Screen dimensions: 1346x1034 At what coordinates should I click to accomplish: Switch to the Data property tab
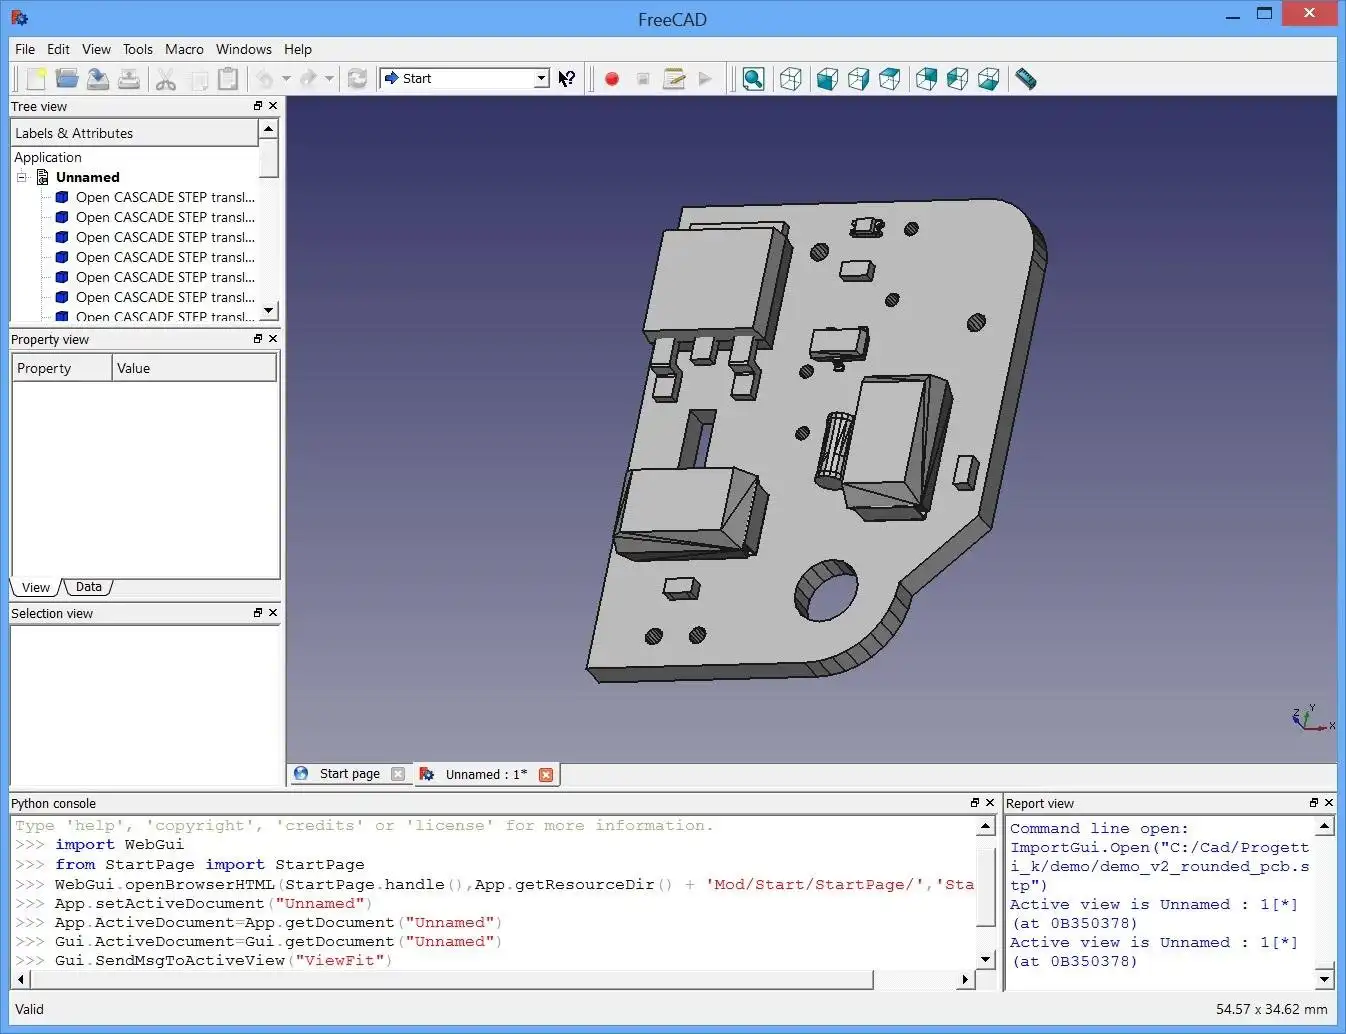(88, 587)
